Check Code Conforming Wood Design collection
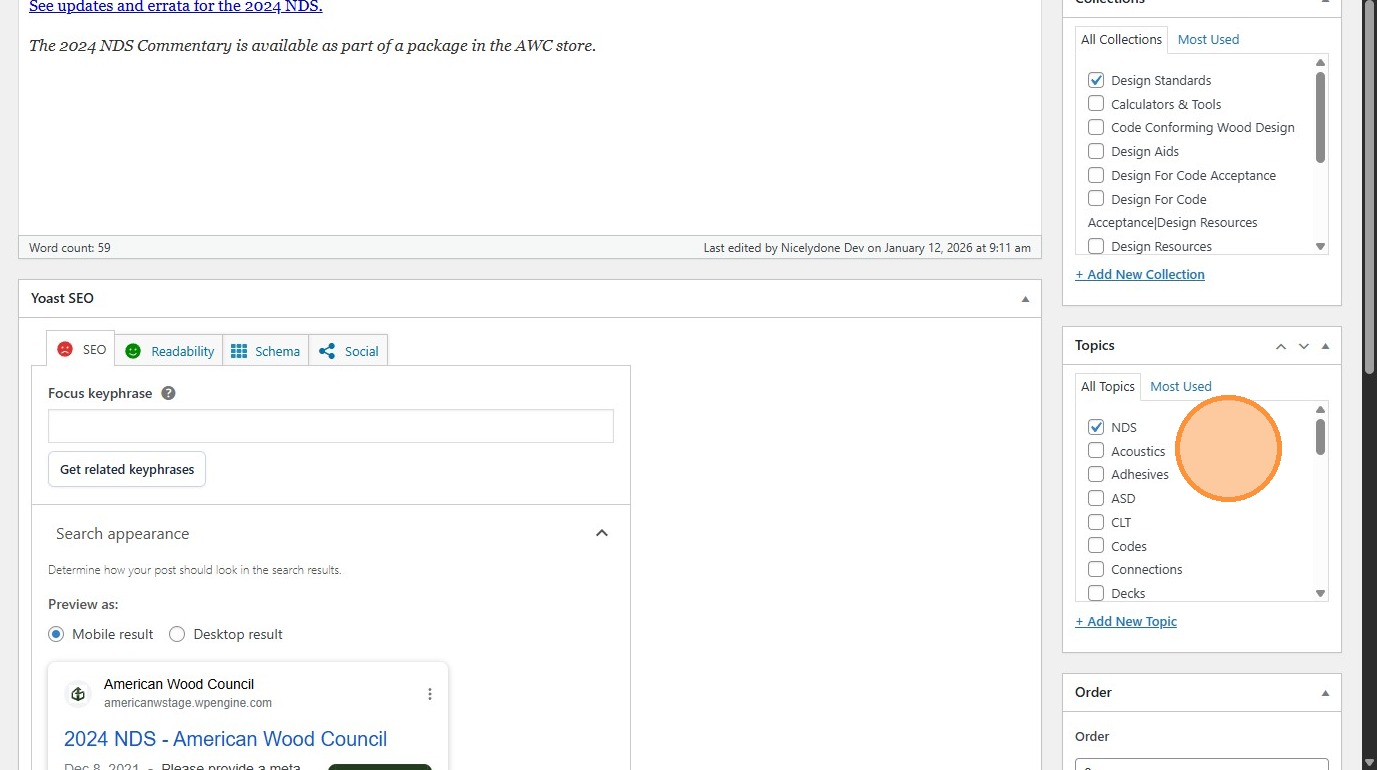The height and width of the screenshot is (770, 1377). (1096, 127)
